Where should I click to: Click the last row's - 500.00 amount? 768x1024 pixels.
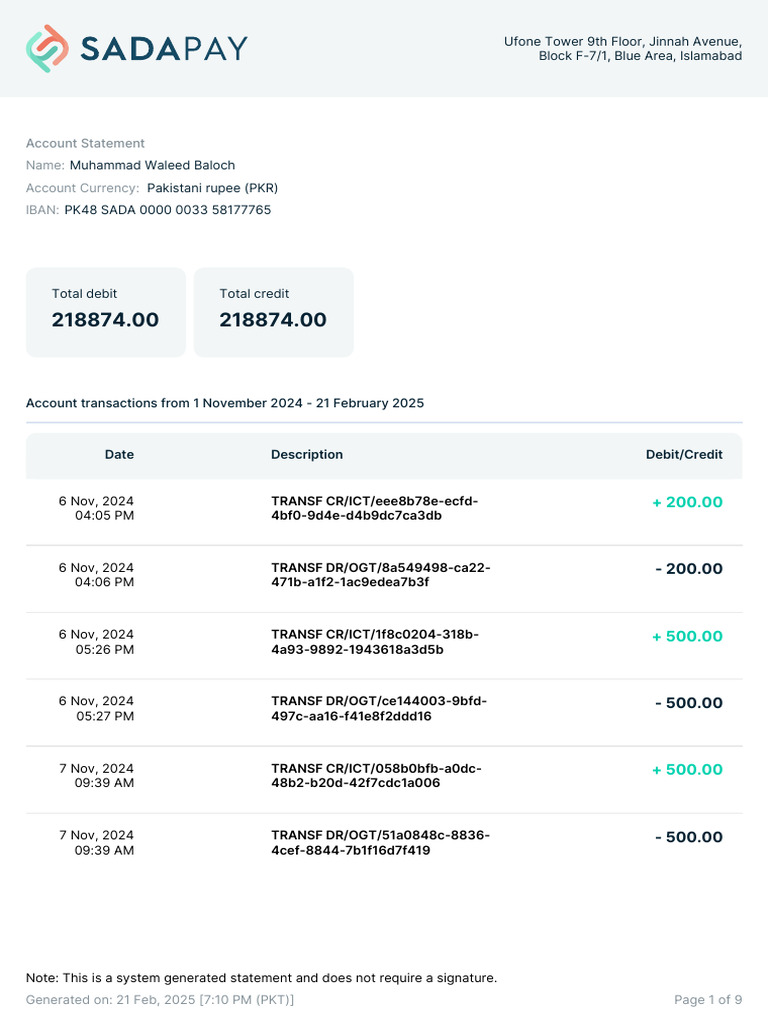688,837
